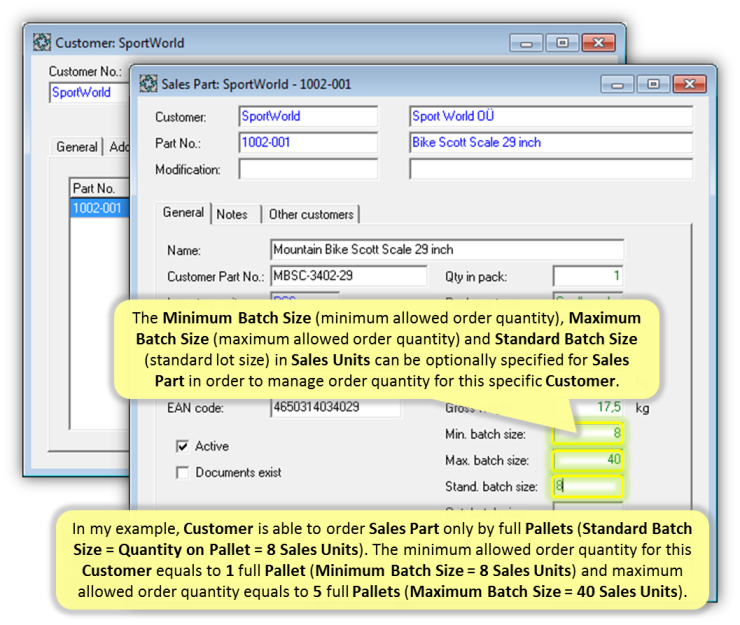Uncheck the Active checkbox
The image size is (740, 625).
[182, 446]
